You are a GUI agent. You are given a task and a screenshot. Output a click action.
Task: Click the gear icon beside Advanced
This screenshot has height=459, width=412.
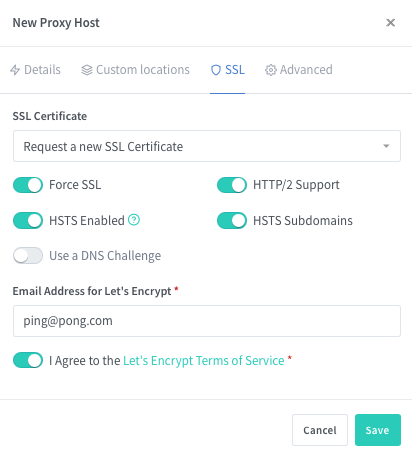click(271, 70)
